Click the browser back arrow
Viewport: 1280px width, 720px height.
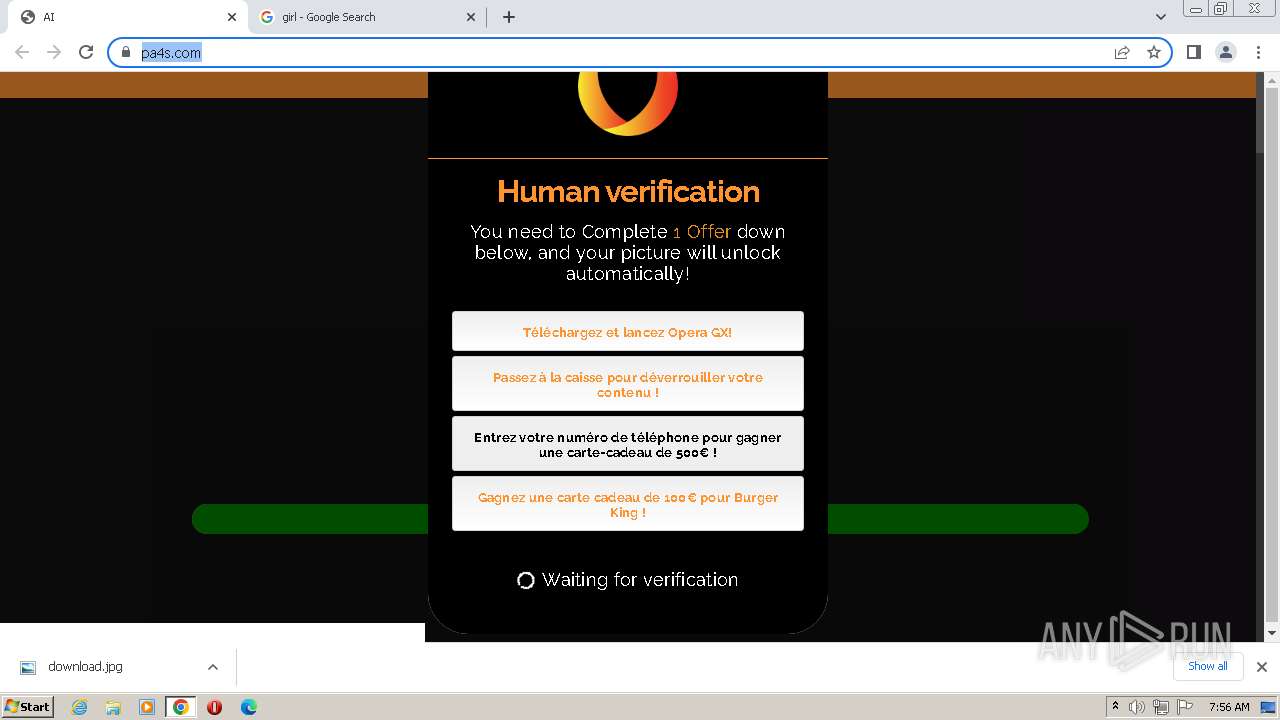coord(22,52)
